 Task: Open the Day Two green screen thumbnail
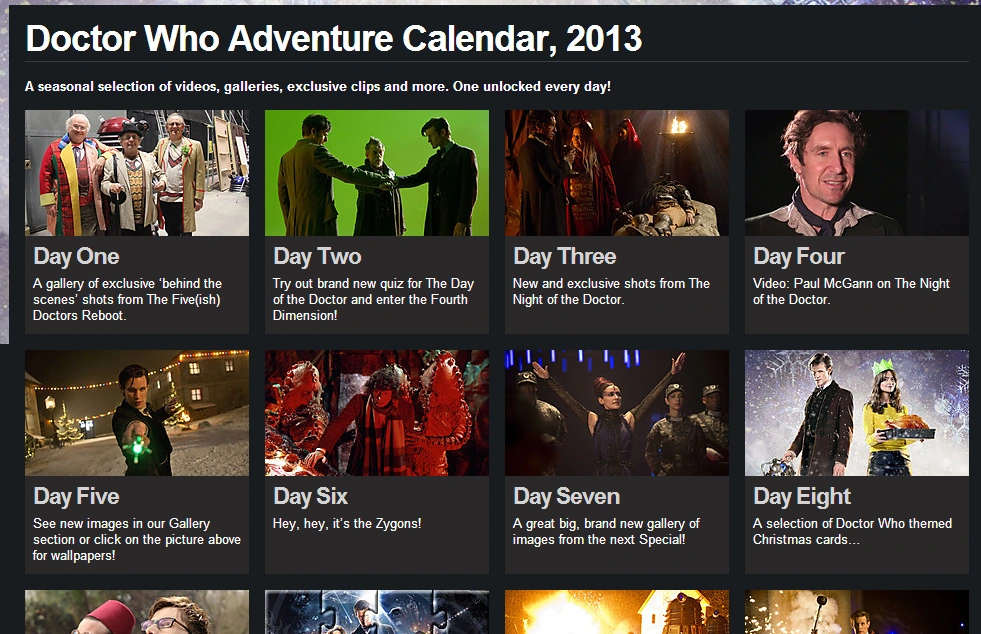click(x=377, y=173)
